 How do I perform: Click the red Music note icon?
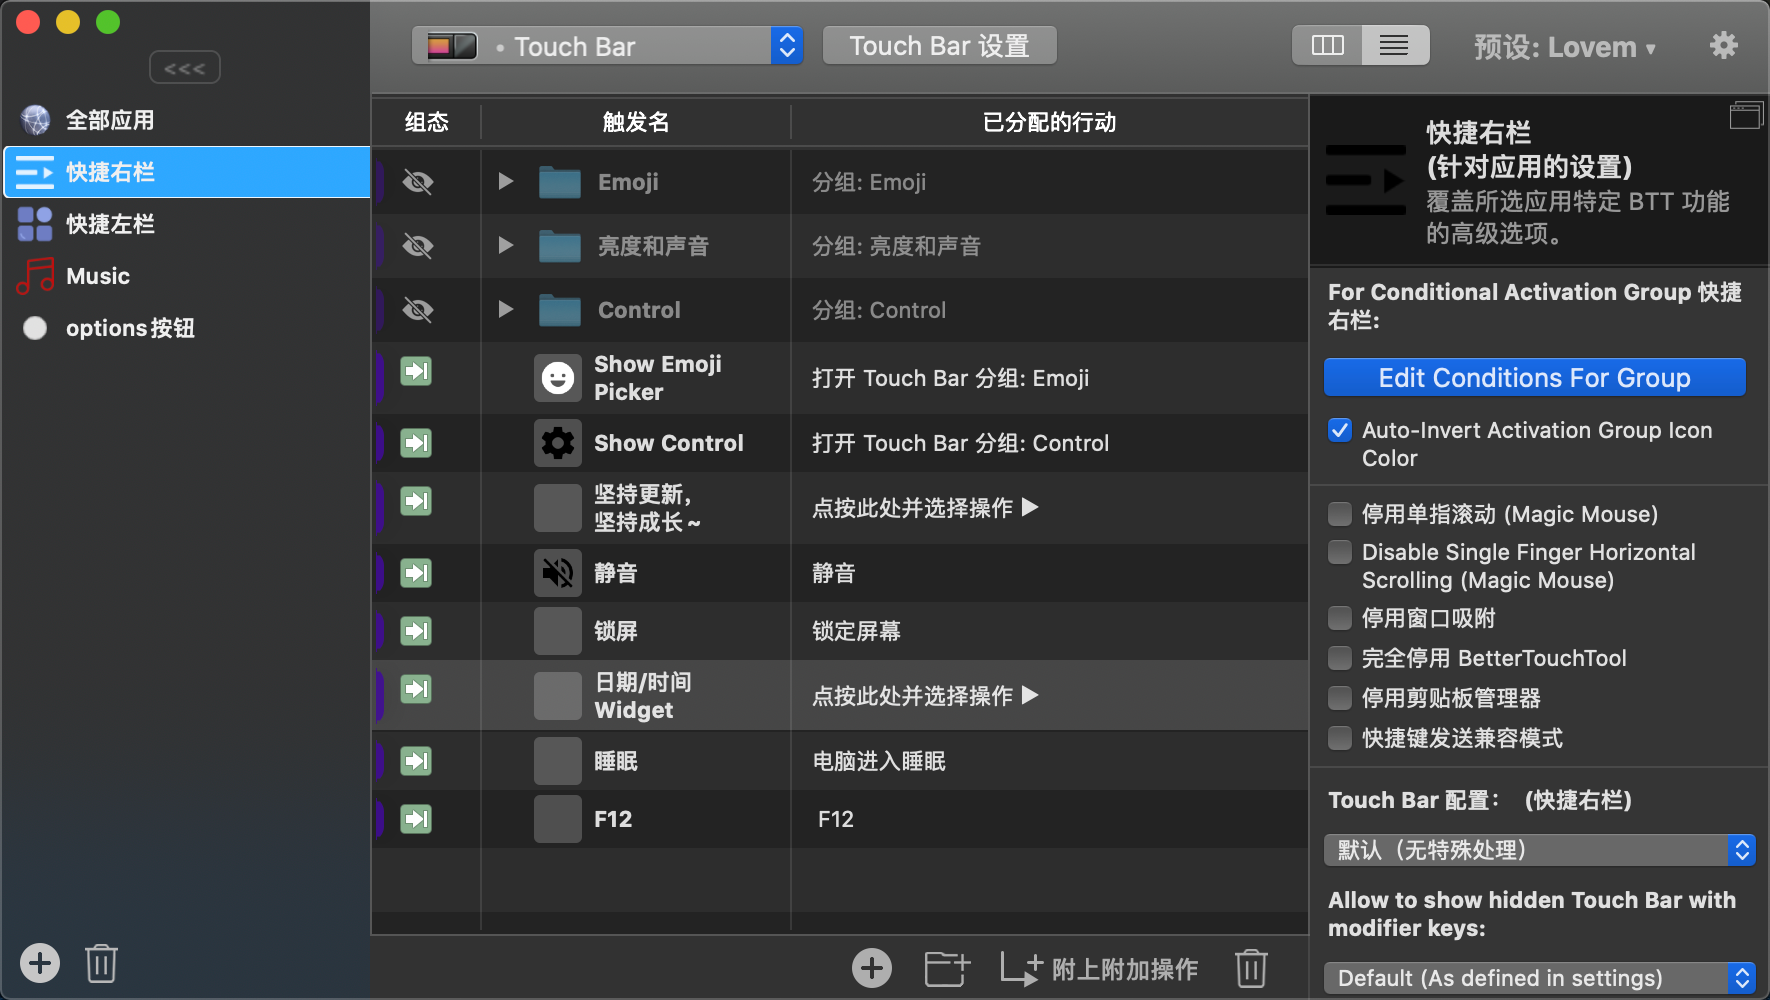[36, 276]
